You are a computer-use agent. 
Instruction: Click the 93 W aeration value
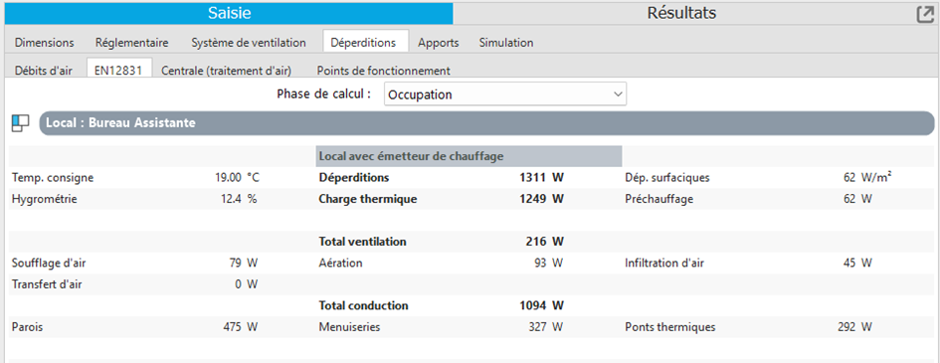pos(550,263)
